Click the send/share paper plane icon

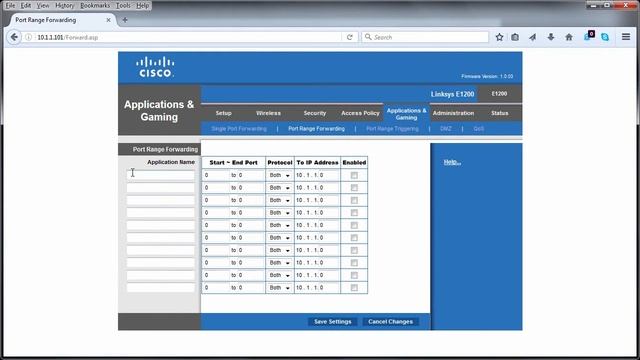pos(533,37)
